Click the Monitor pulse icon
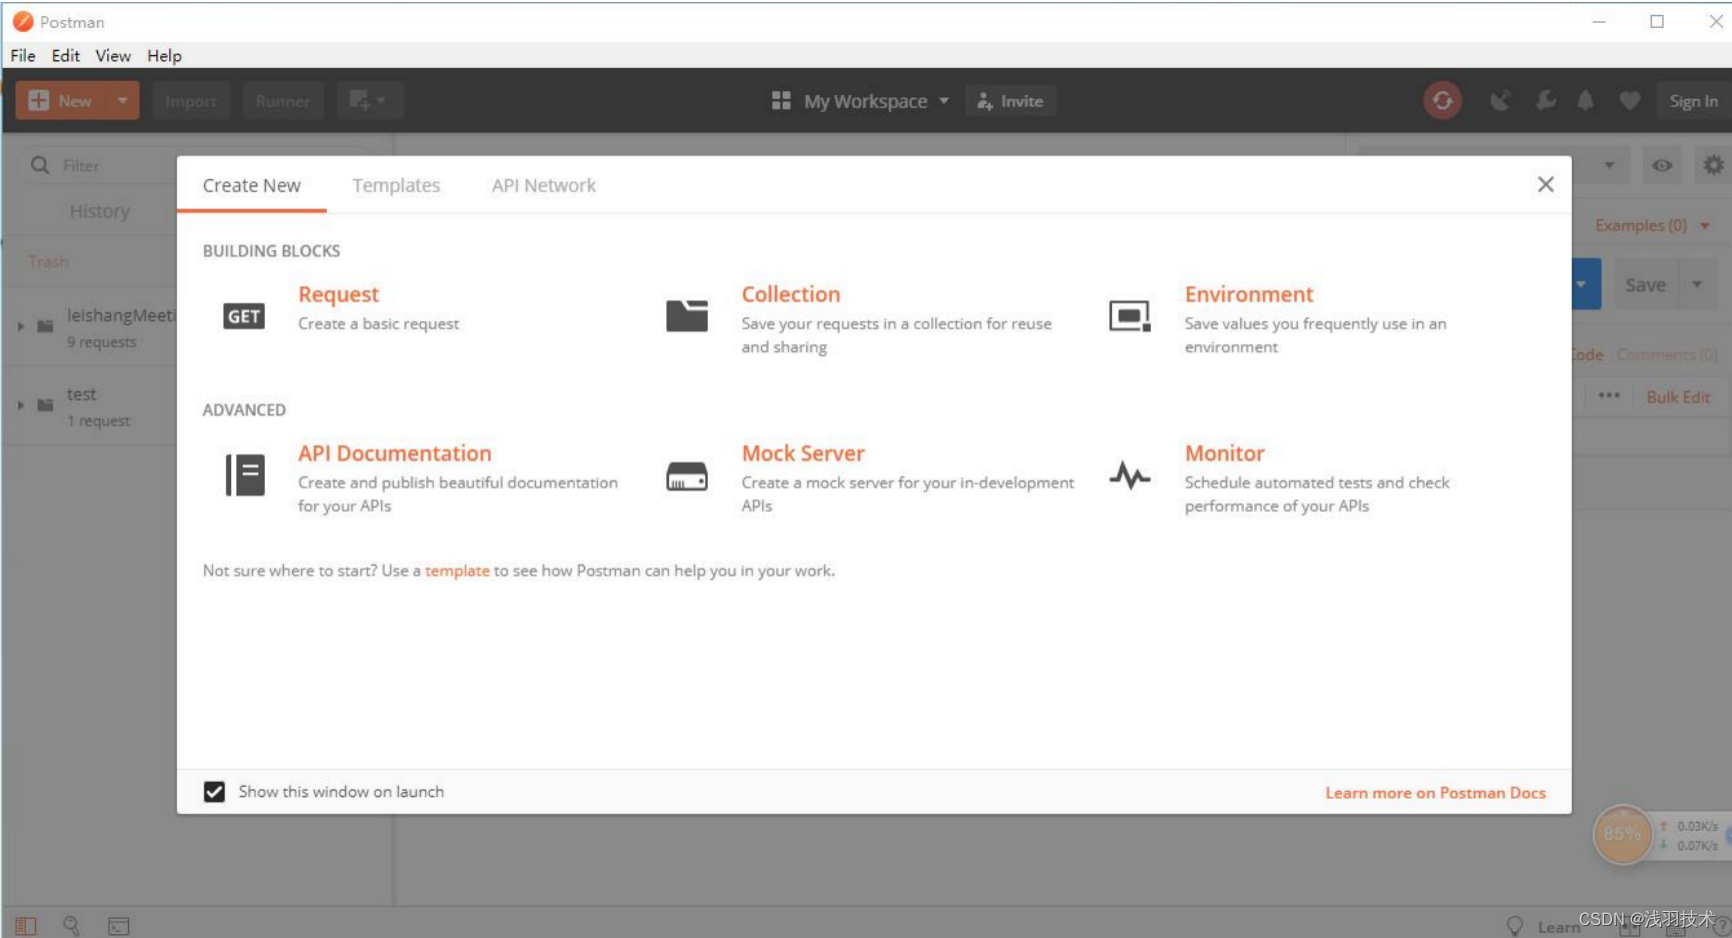1732x938 pixels. (1130, 476)
